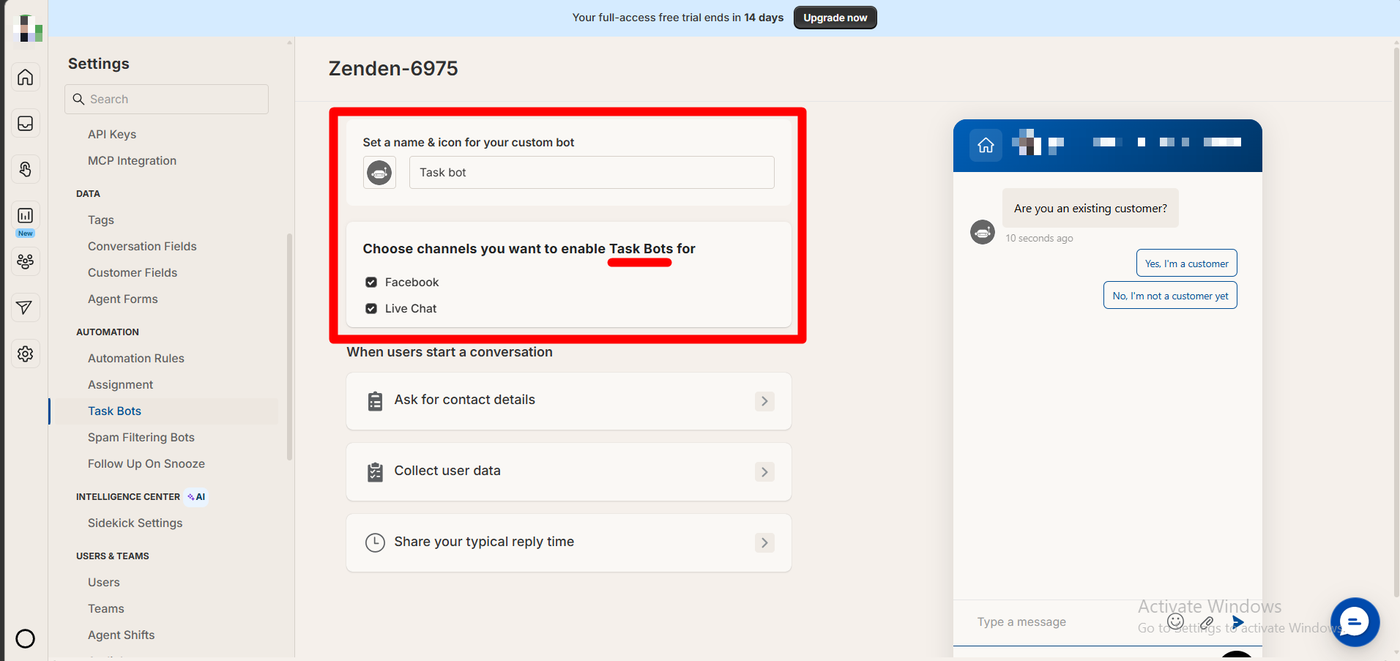Click the DATA section header
This screenshot has width=1400, height=661.
[x=88, y=194]
